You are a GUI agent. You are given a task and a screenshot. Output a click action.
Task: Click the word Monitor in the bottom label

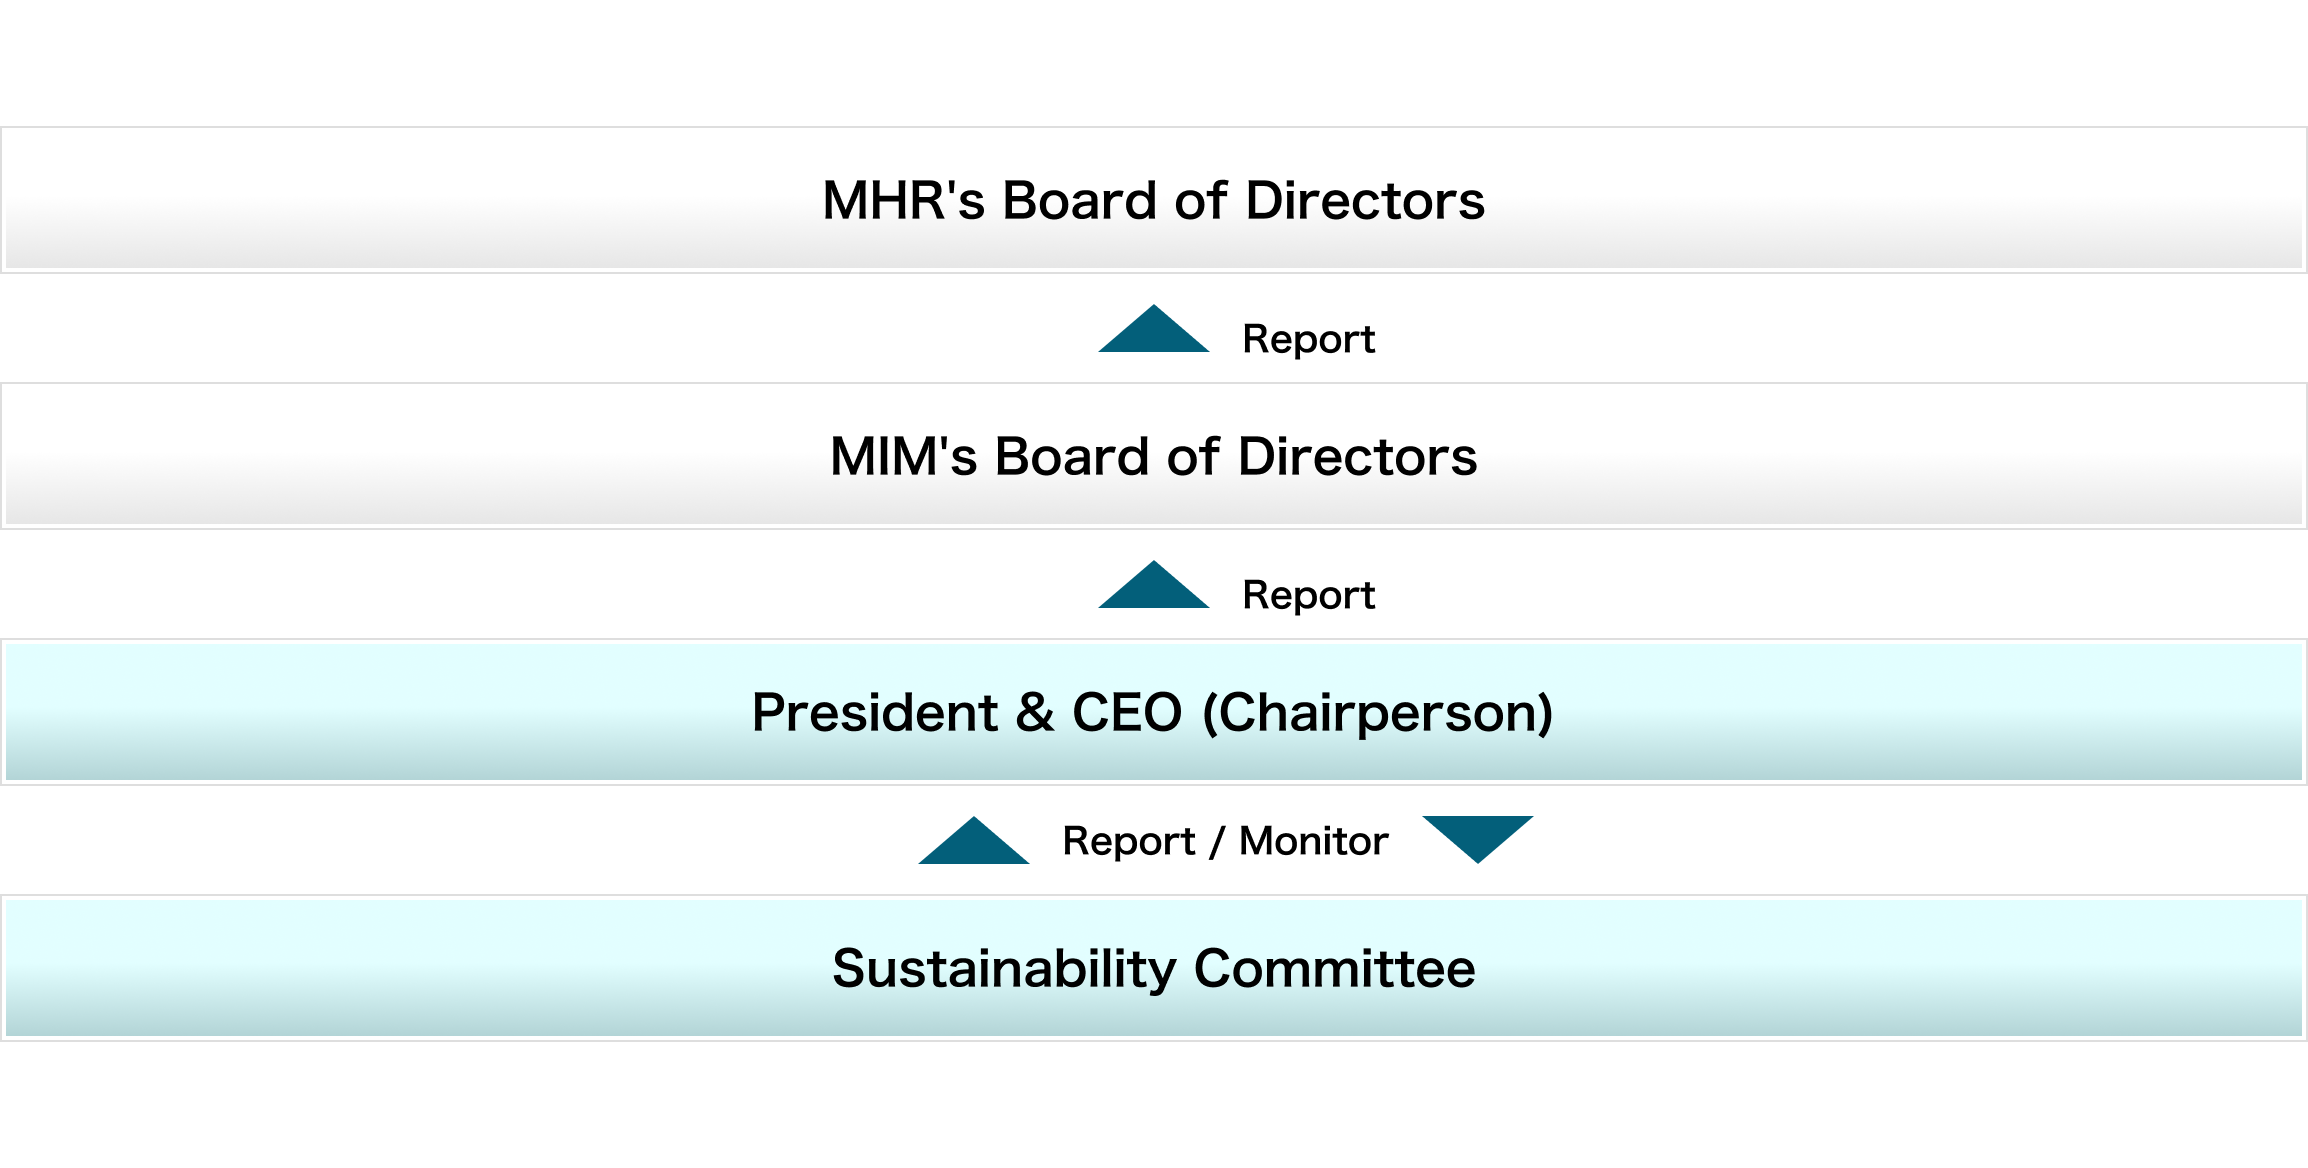click(x=1313, y=842)
